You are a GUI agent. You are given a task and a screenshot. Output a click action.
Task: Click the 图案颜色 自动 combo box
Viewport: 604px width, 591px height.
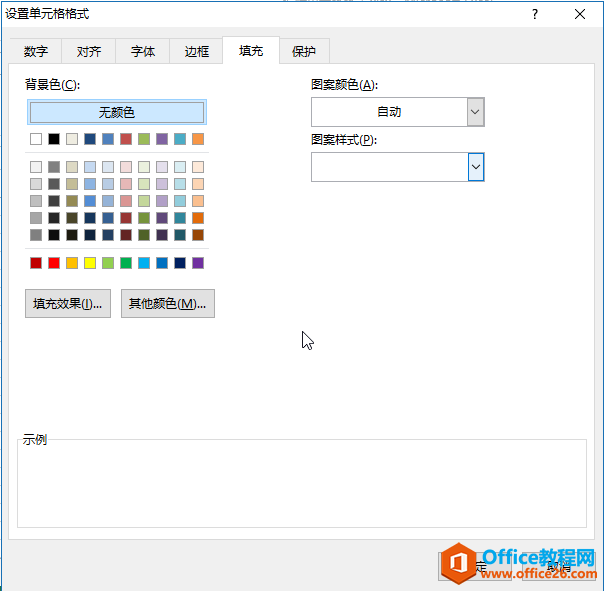(x=398, y=112)
